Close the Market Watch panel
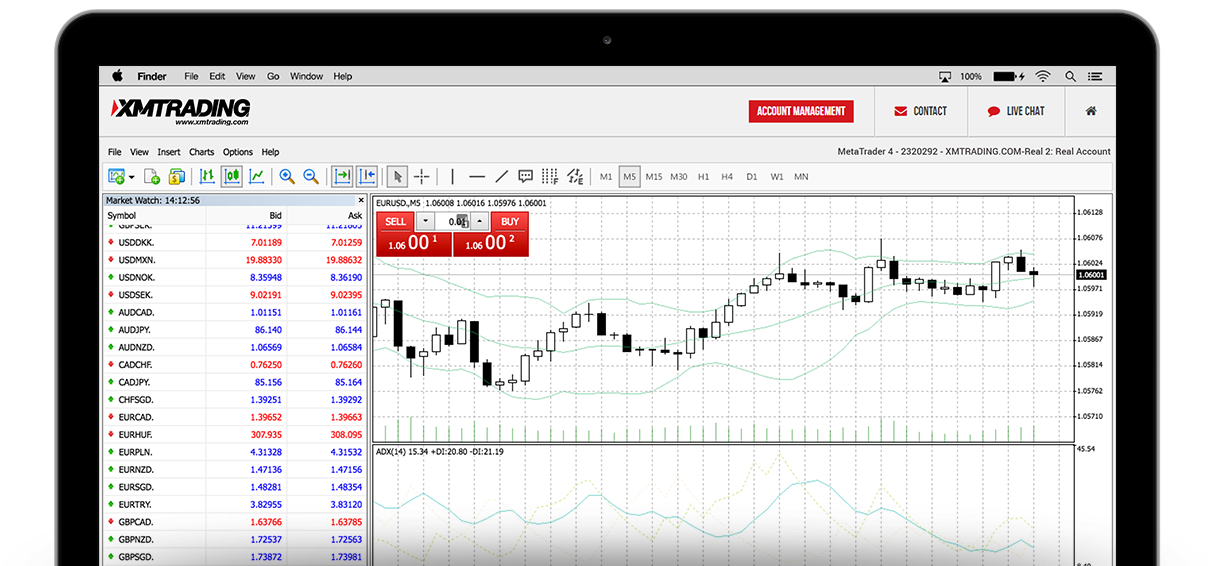 coord(361,201)
